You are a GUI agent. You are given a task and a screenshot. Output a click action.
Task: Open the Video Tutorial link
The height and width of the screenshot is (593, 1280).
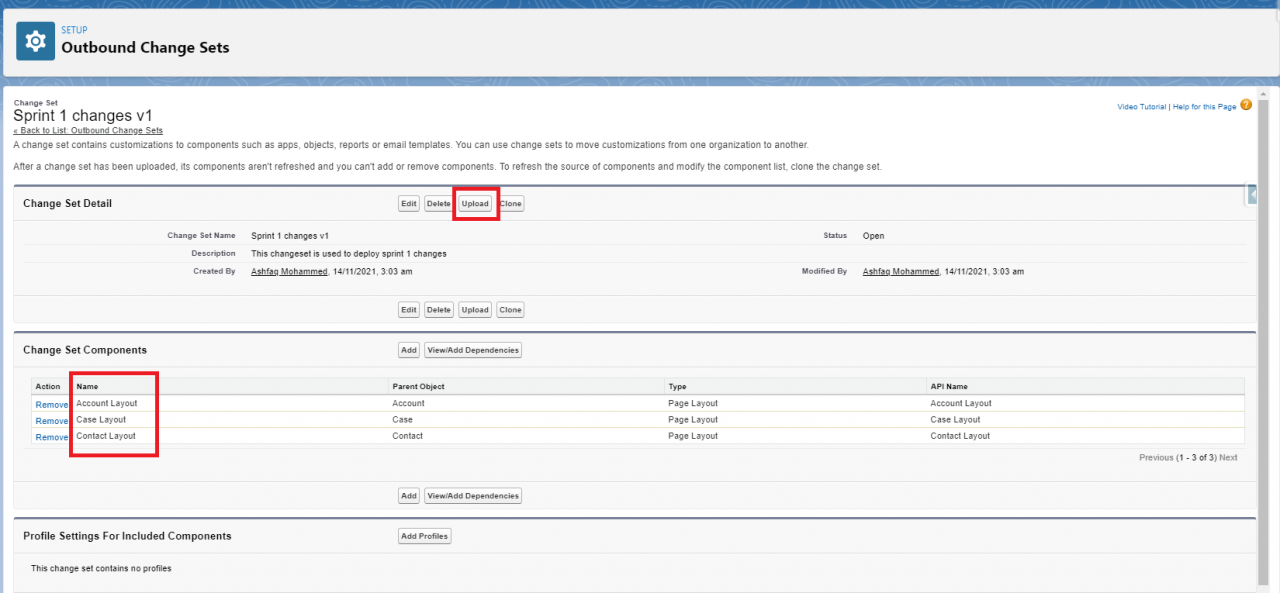tap(1141, 106)
